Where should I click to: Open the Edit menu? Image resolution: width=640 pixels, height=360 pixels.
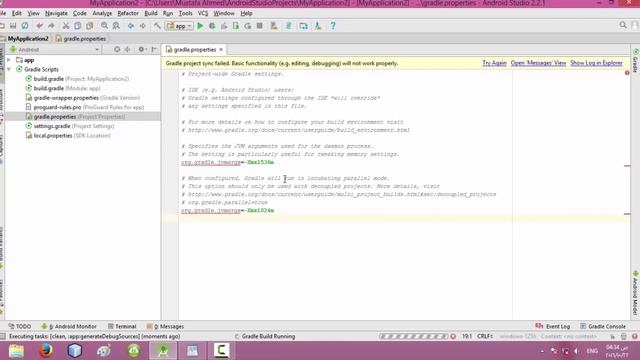[17, 13]
